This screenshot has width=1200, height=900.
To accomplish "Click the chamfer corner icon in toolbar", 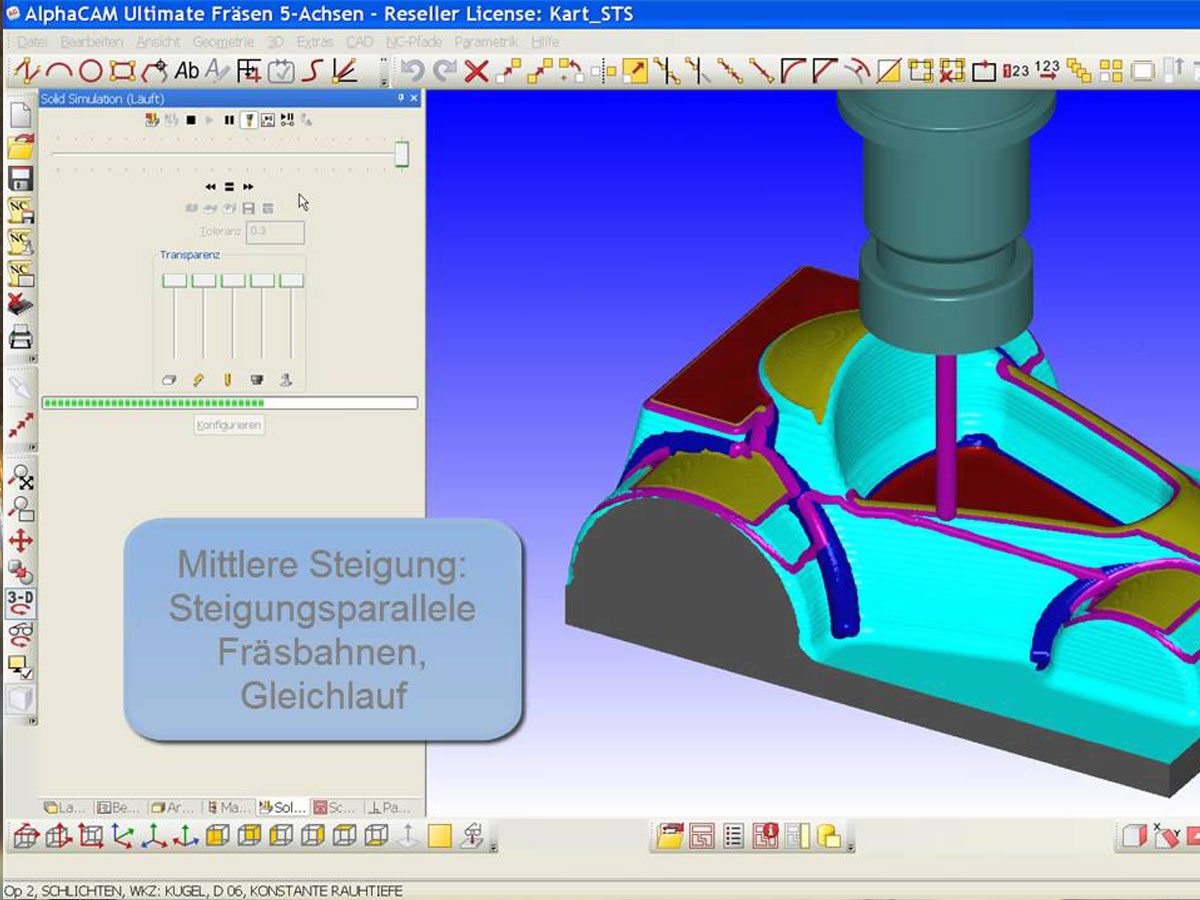I will [825, 71].
